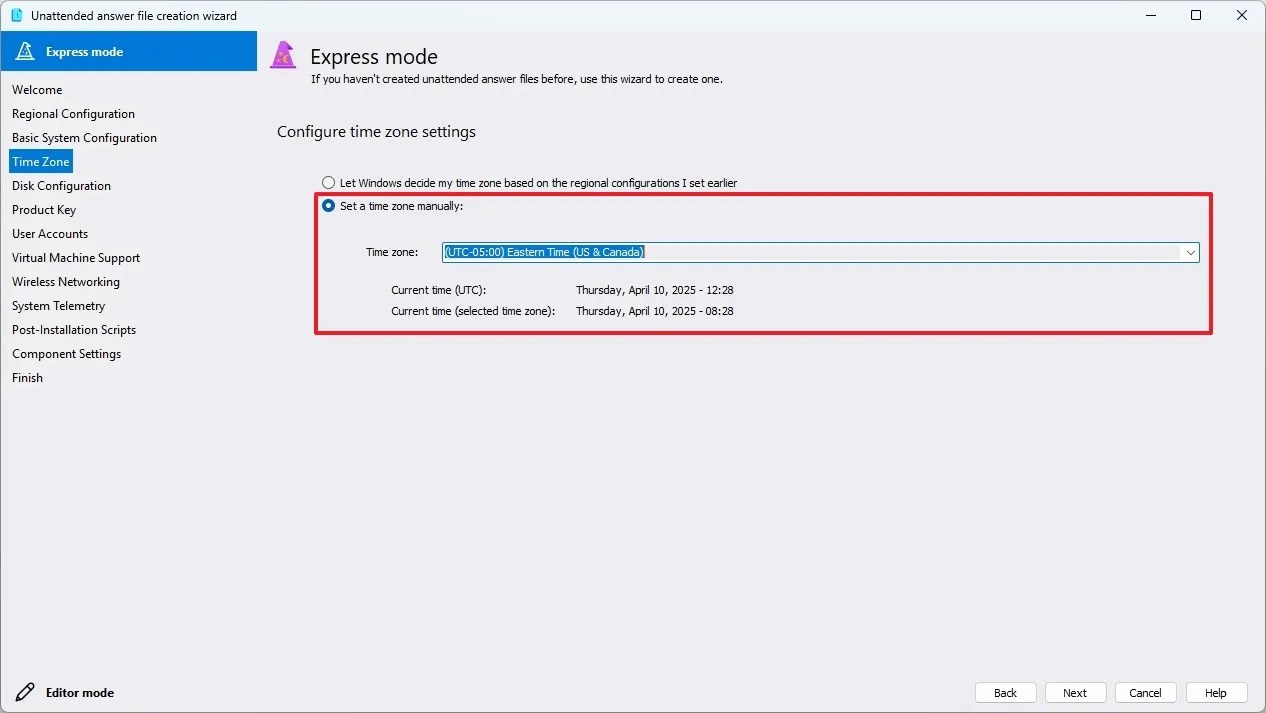Click the Back button

pos(1005,692)
